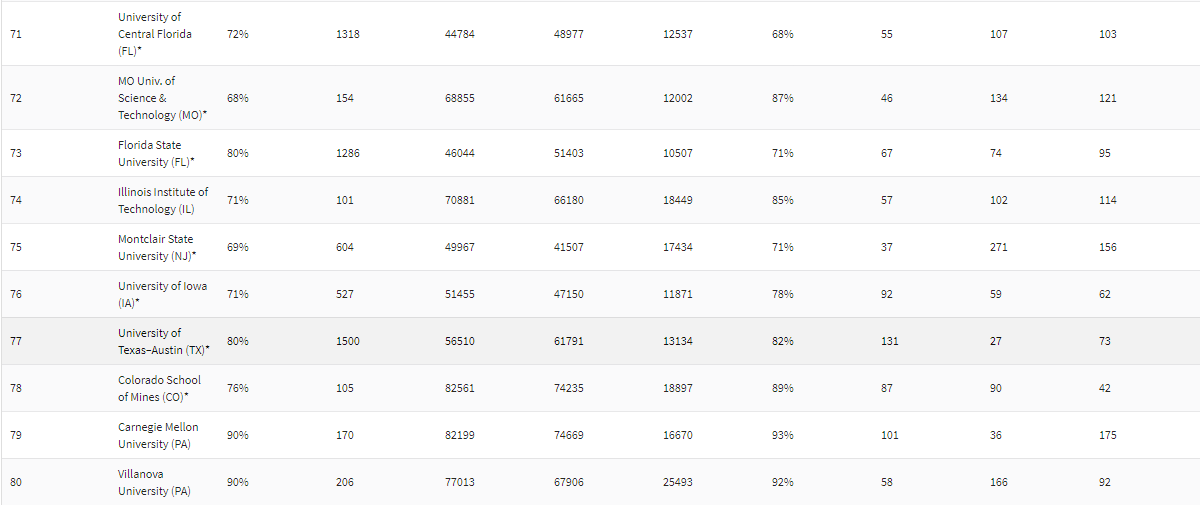Screen dimensions: 1200x505
Task: Open Florida State University (FL) entry
Action: click(x=157, y=153)
